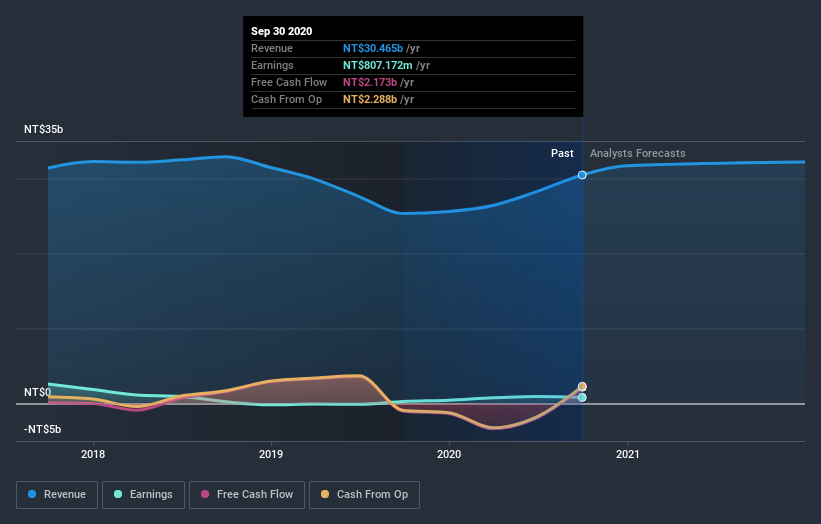Toggle the Cash From Op legend button

tap(364, 494)
